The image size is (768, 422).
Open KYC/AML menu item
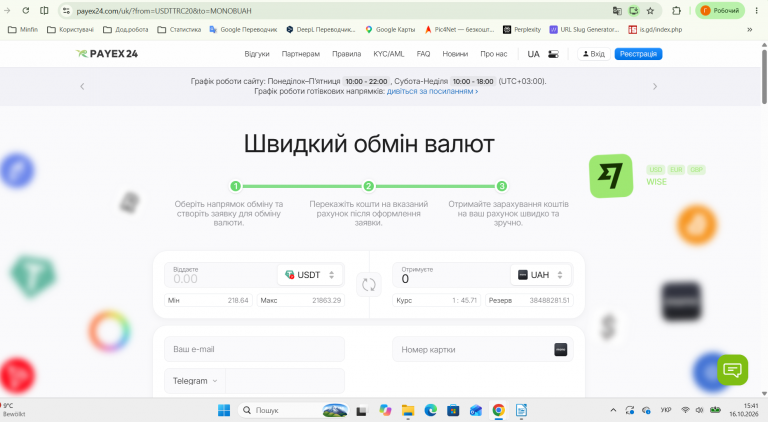[389, 54]
